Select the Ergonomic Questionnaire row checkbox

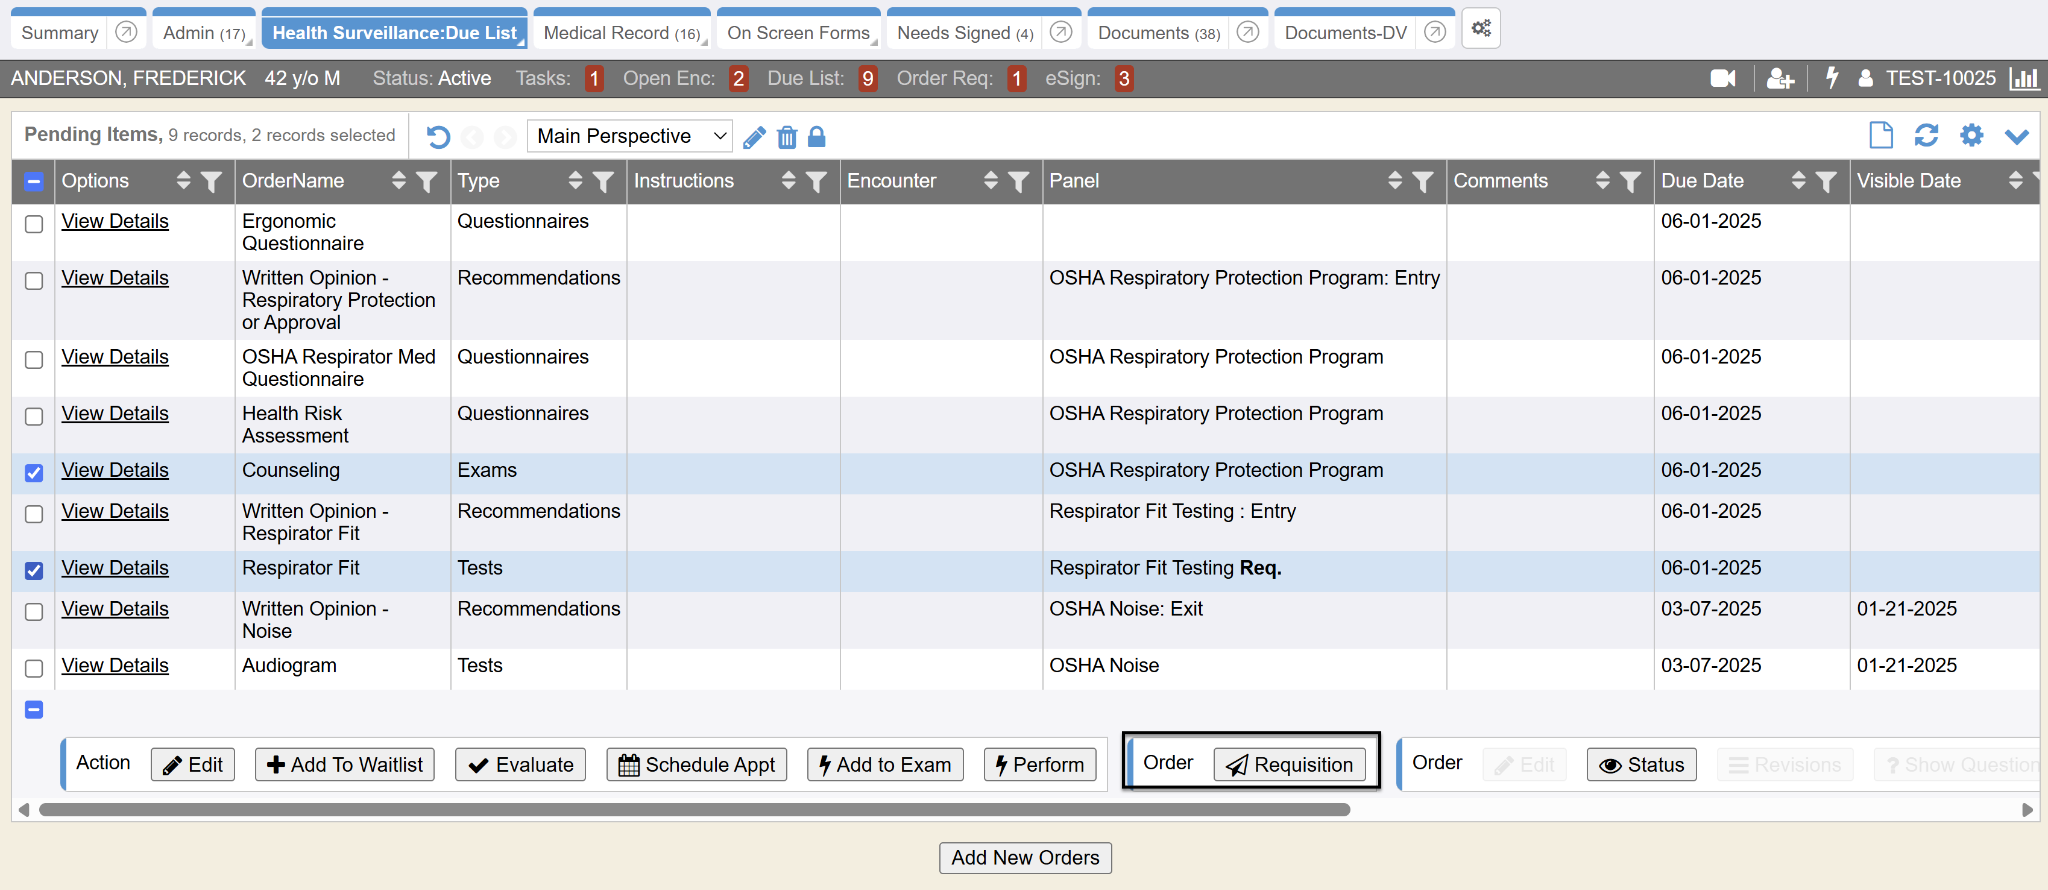pos(34,224)
